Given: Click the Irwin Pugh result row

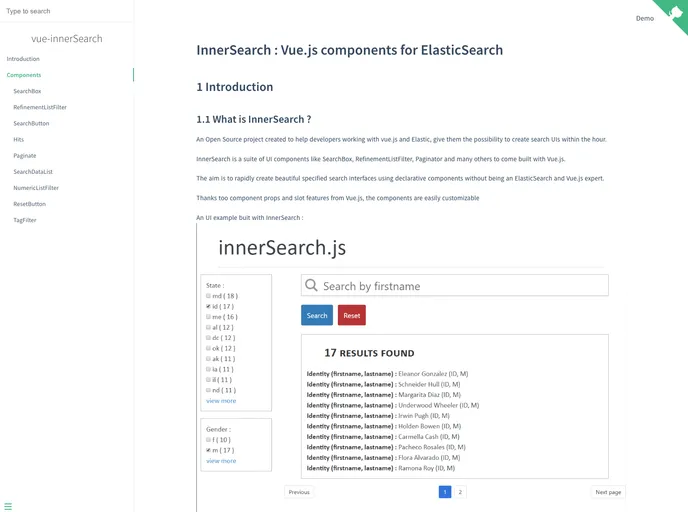Looking at the screenshot, I should pyautogui.click(x=378, y=415).
